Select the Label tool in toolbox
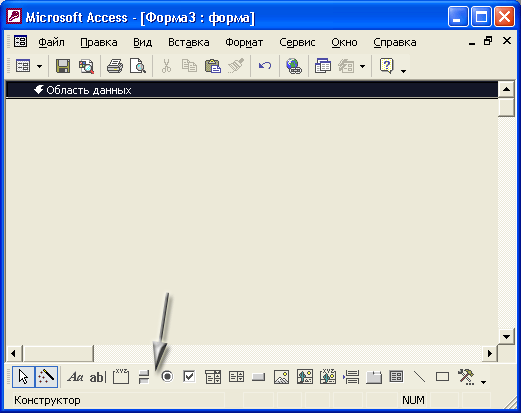The width and height of the screenshot is (521, 413). [x=75, y=377]
